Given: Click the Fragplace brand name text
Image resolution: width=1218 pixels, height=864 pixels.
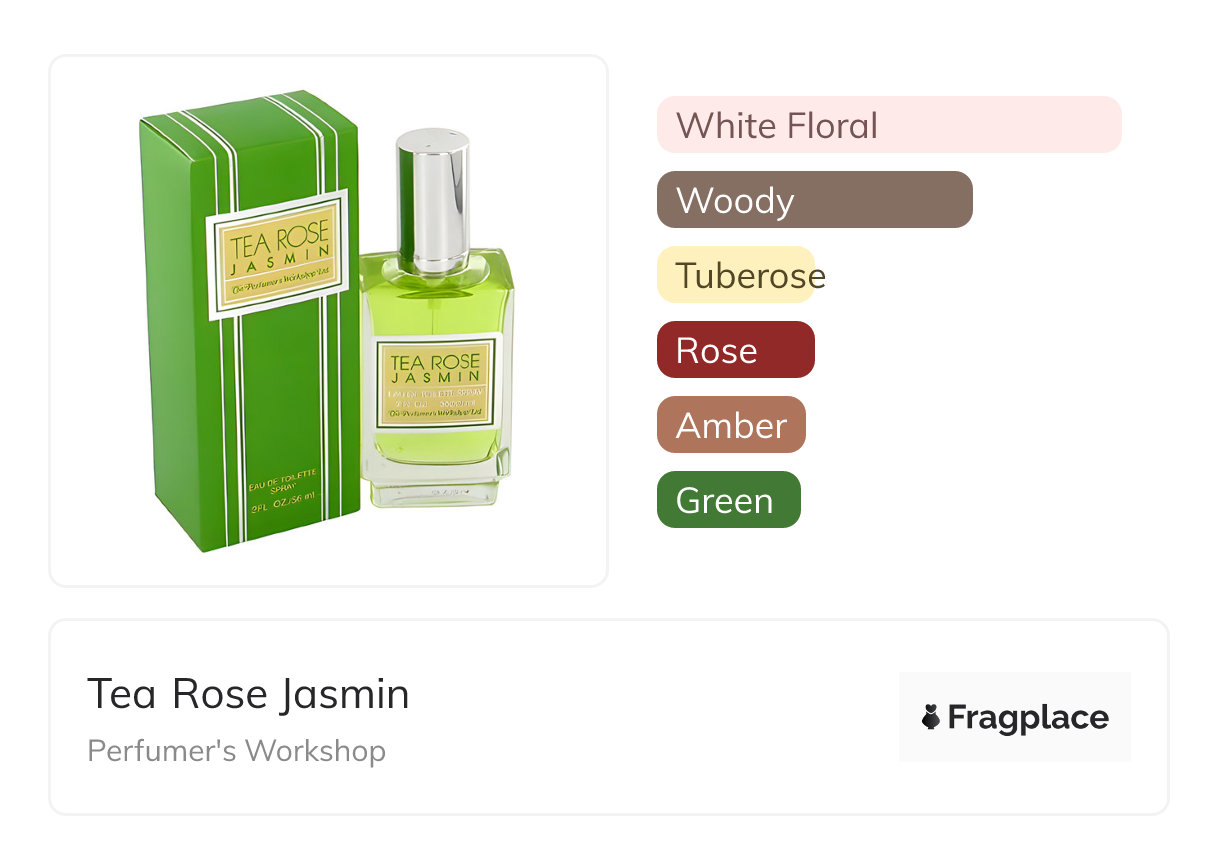Looking at the screenshot, I should click(1028, 717).
